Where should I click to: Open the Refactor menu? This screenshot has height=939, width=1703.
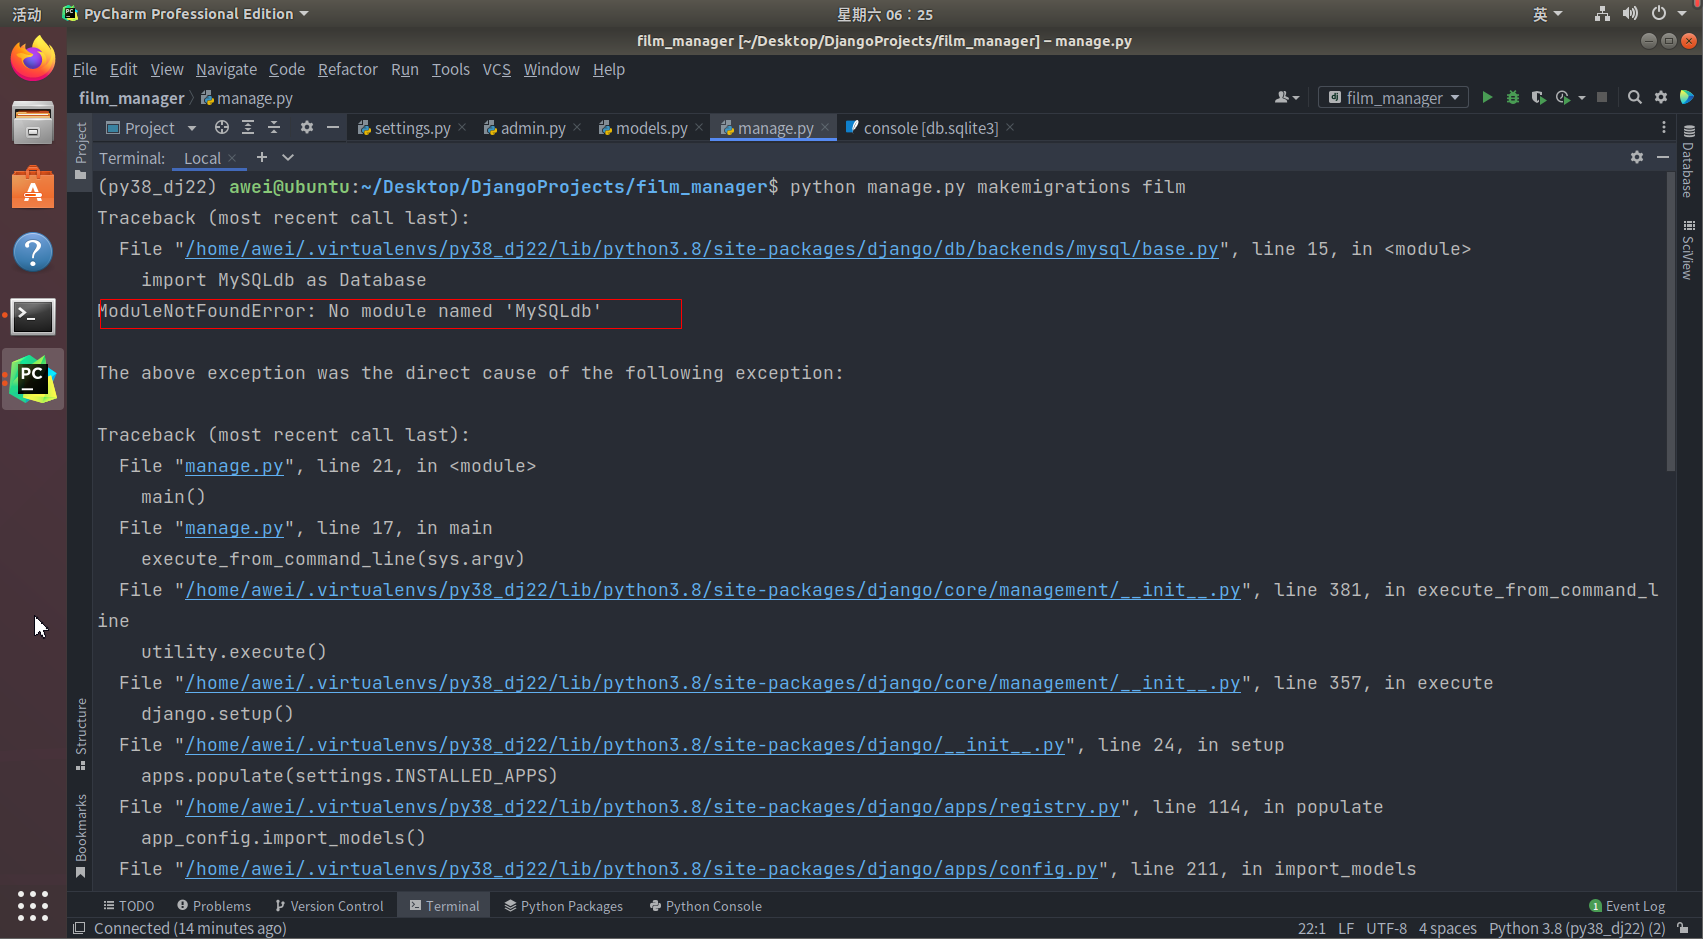point(348,69)
